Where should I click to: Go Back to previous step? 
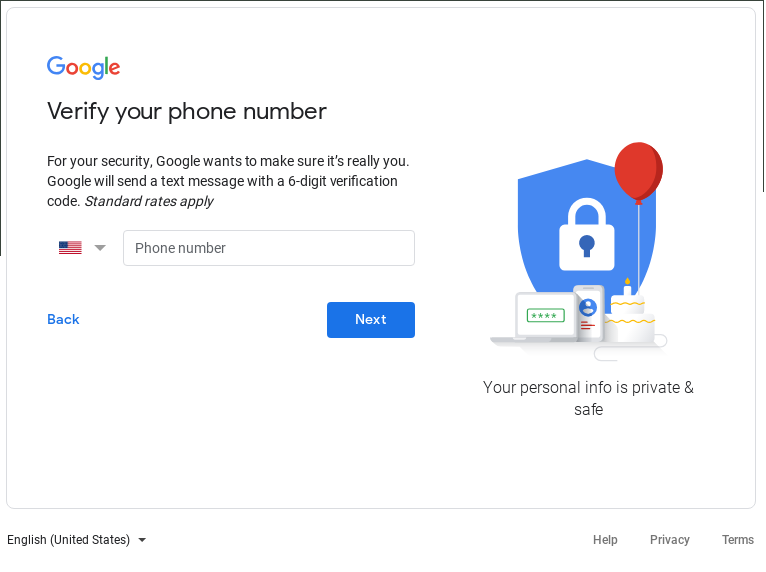coord(63,319)
